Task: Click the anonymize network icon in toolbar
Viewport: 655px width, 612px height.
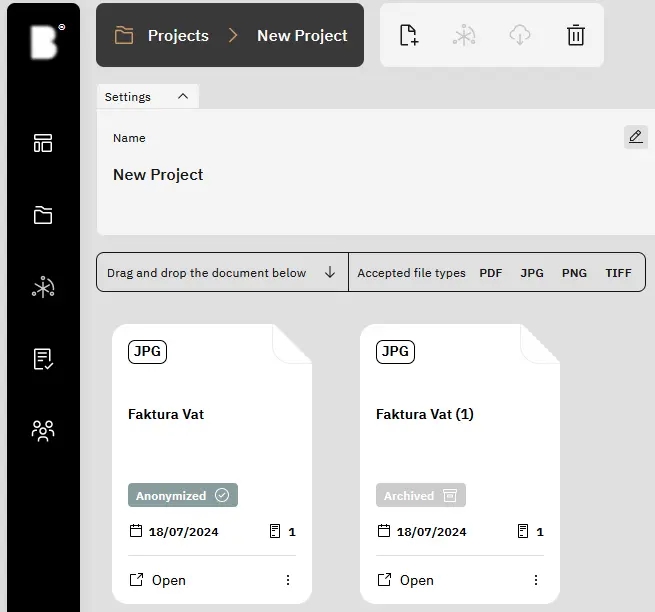Action: point(464,35)
